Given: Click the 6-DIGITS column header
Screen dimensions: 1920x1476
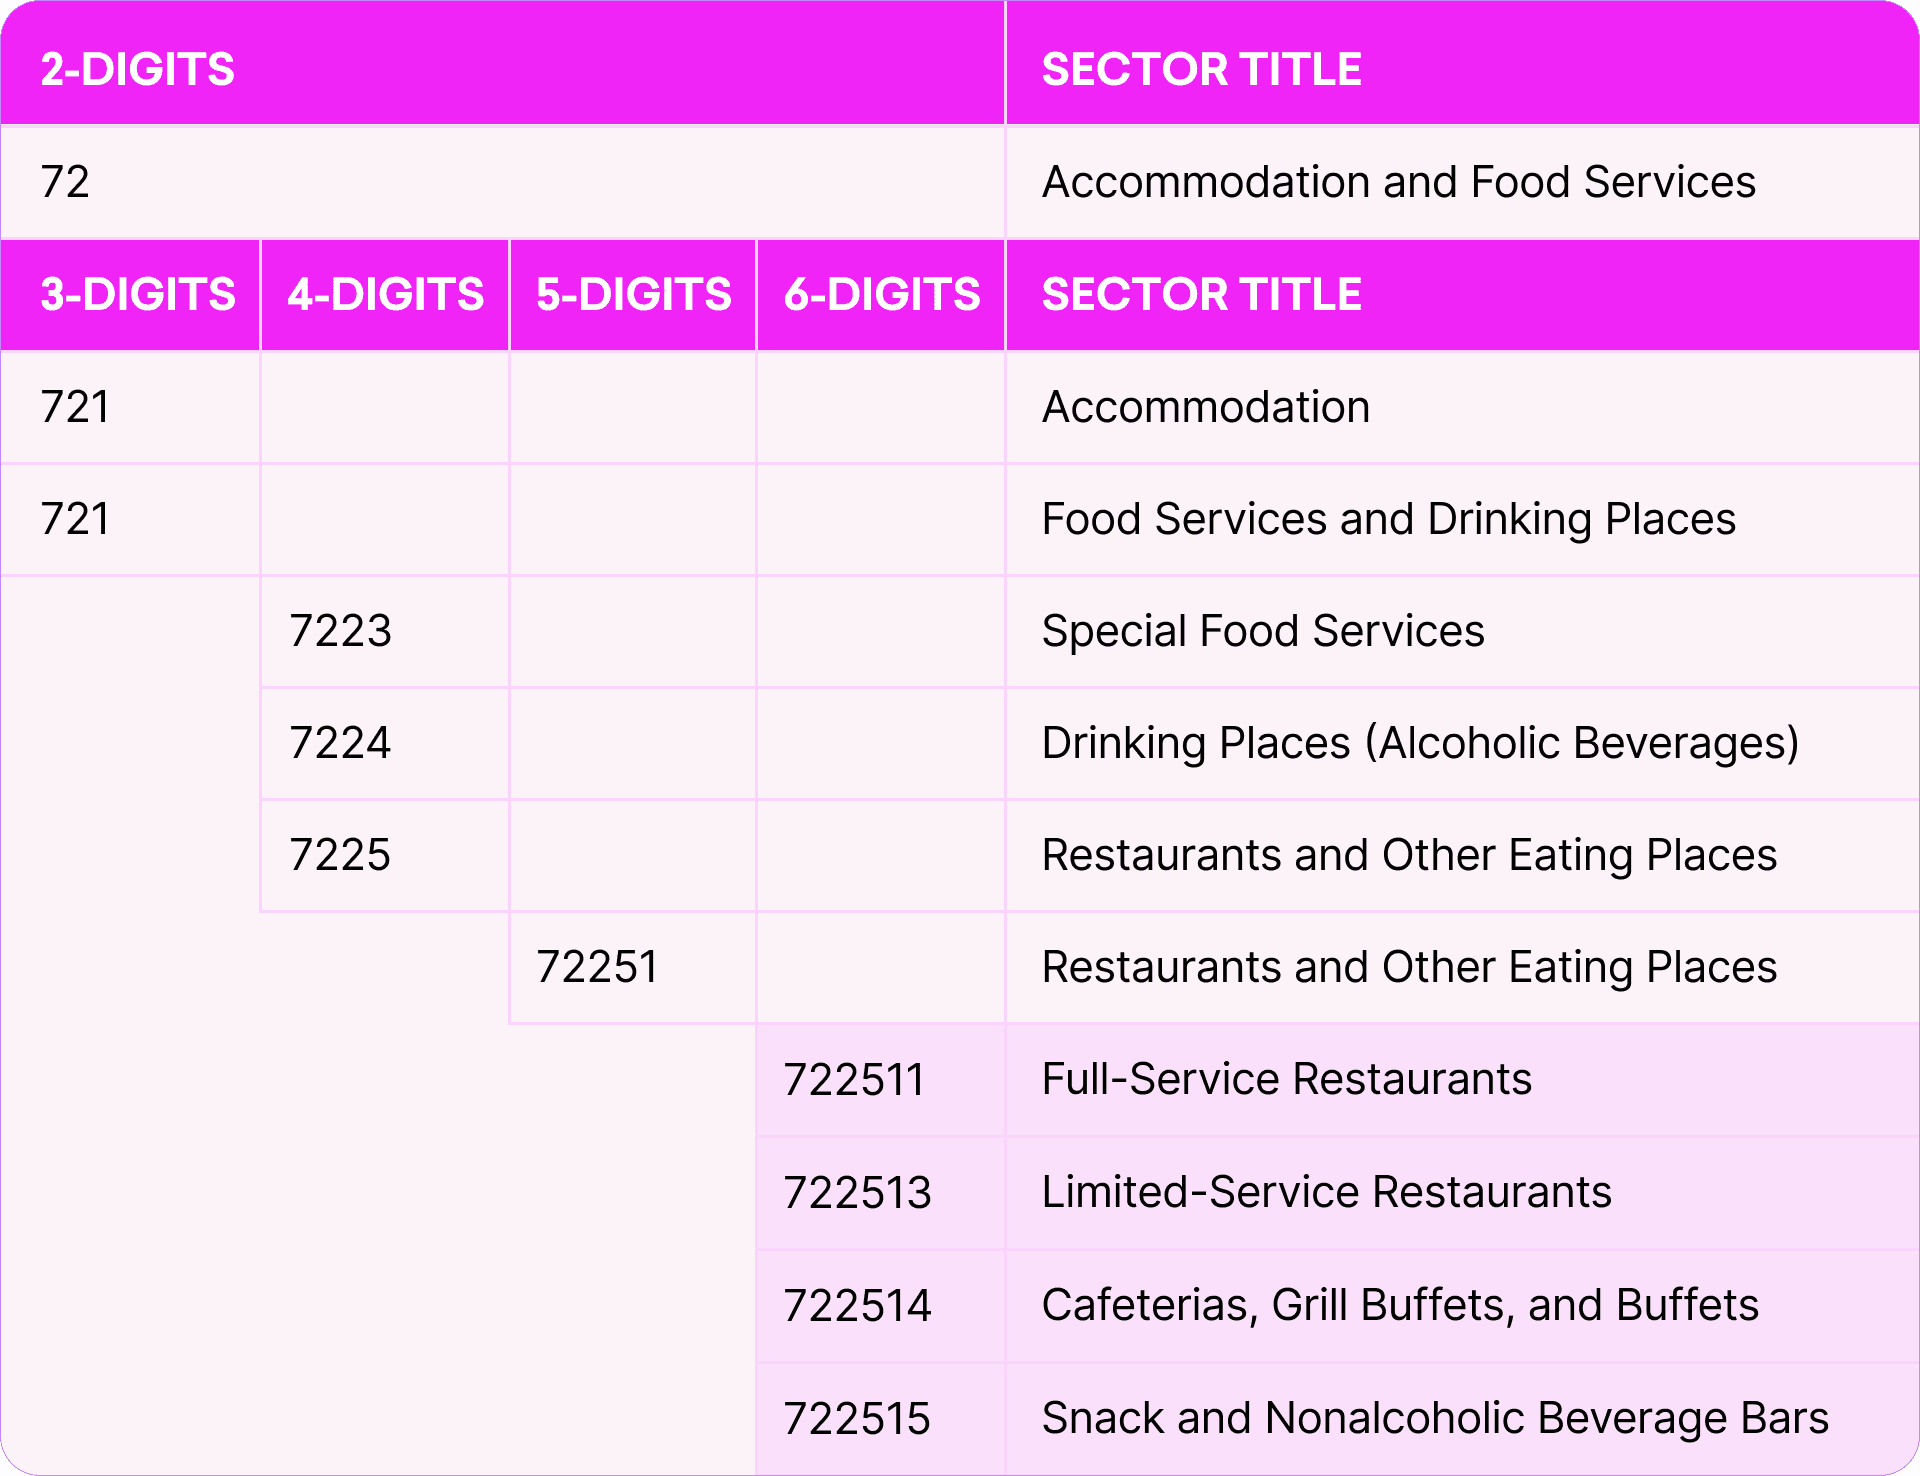Looking at the screenshot, I should [x=881, y=295].
